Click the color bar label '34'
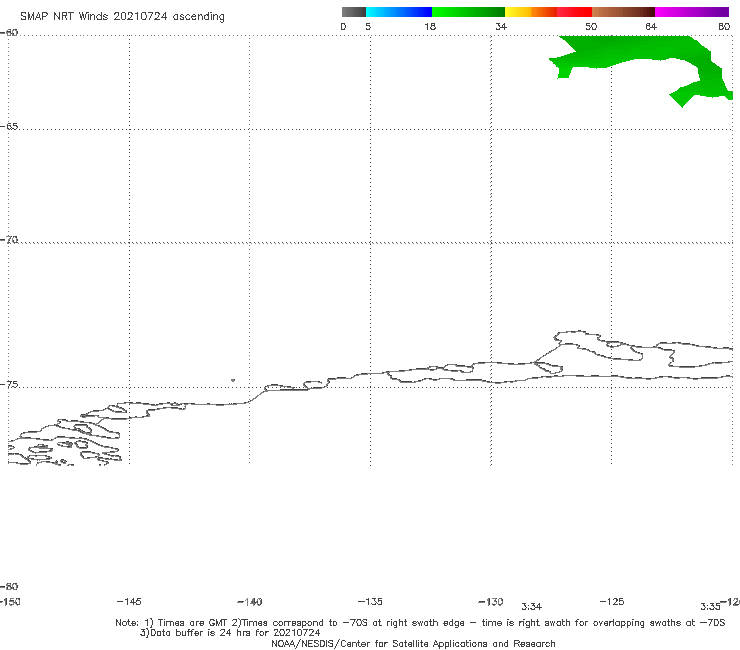 pyautogui.click(x=501, y=26)
